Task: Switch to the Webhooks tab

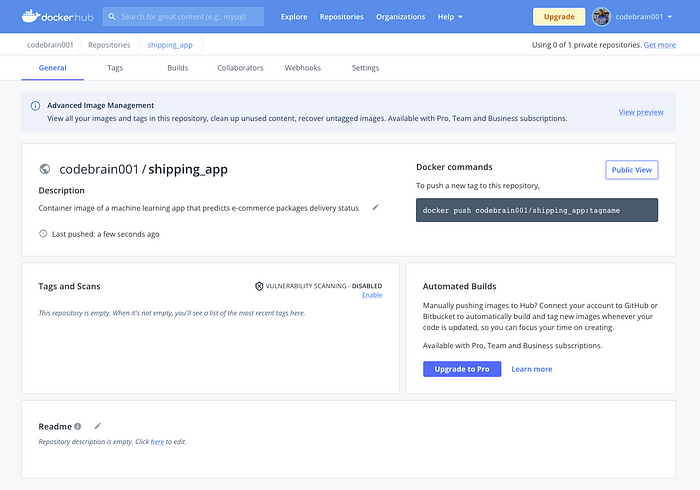Action: click(x=303, y=68)
